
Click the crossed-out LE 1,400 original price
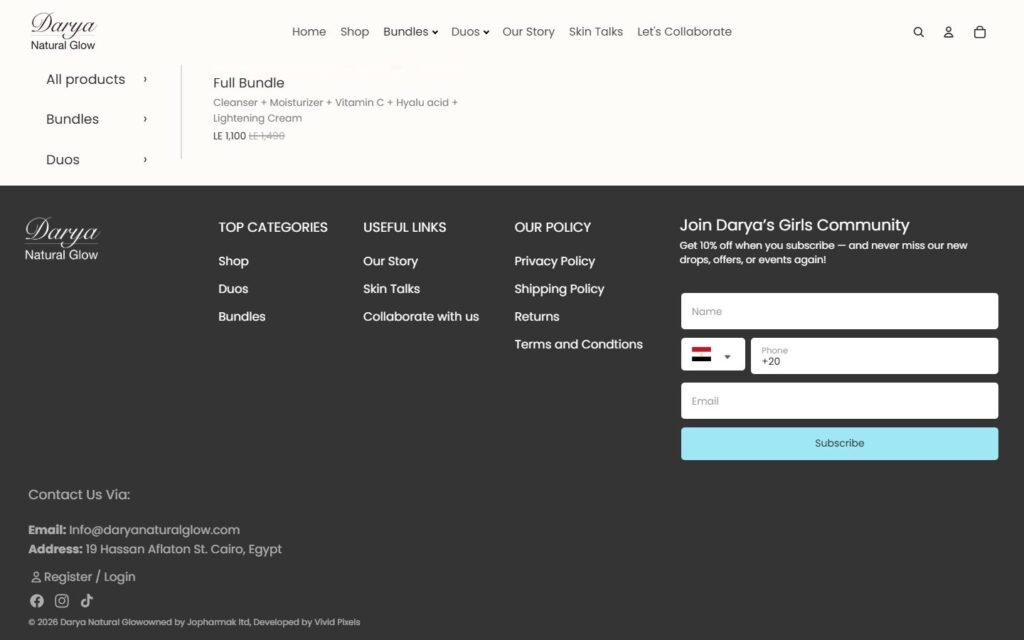pyautogui.click(x=266, y=136)
